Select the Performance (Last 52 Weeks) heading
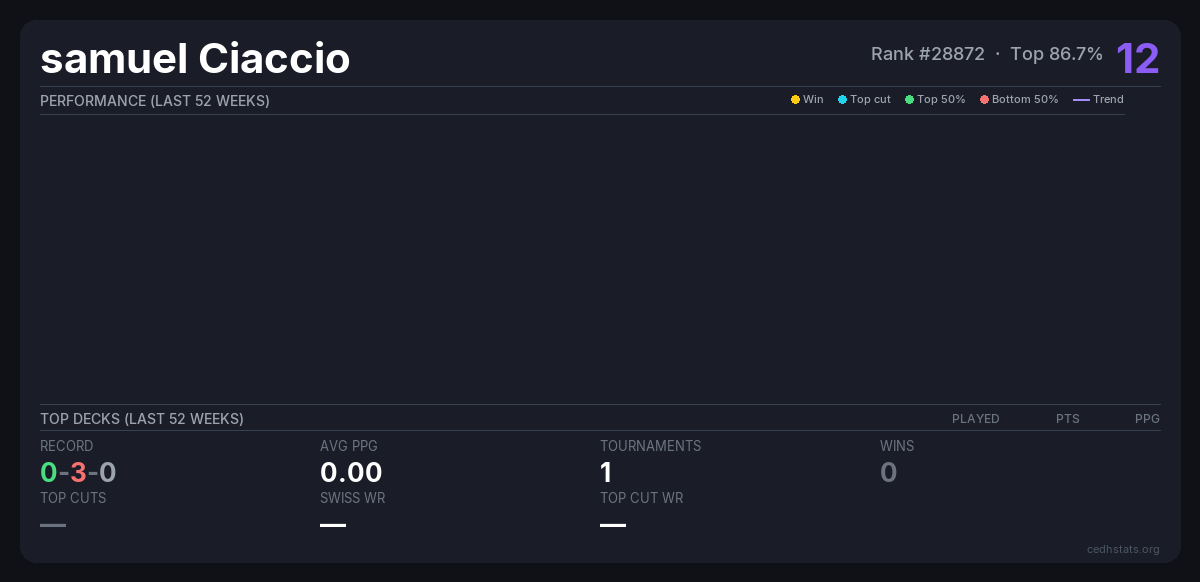Image resolution: width=1200 pixels, height=582 pixels. pyautogui.click(x=155, y=101)
